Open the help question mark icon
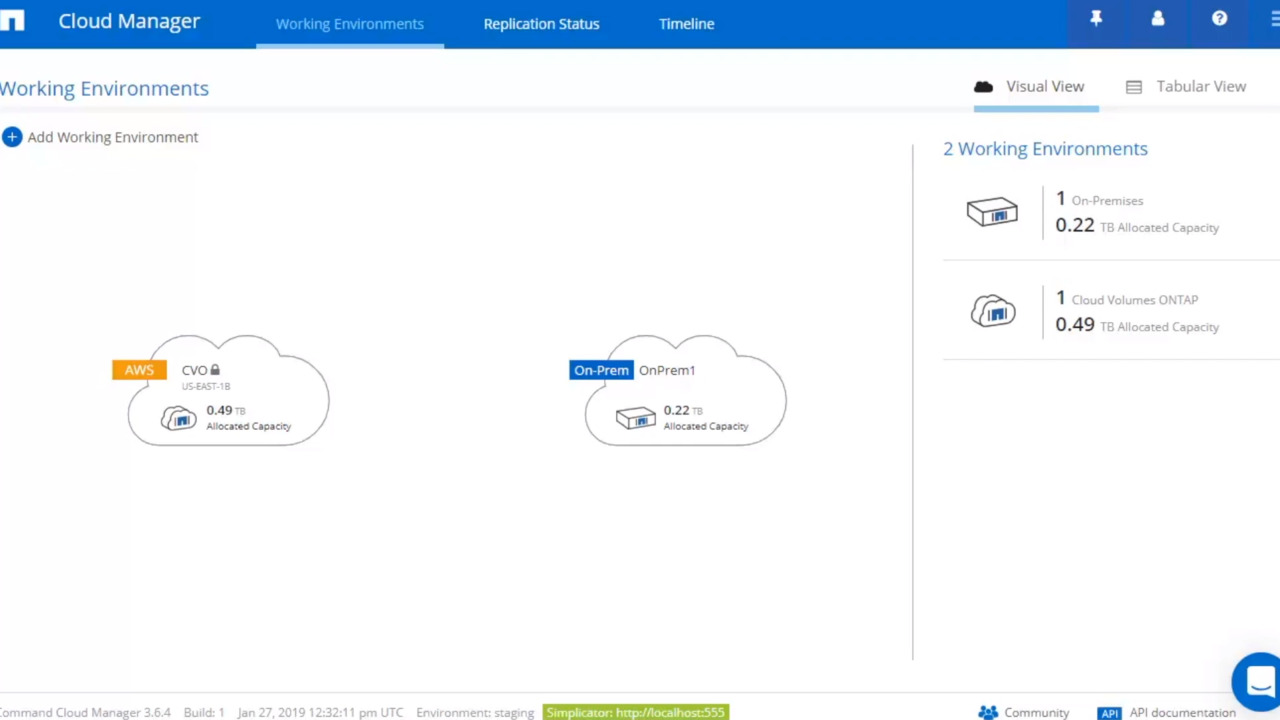The width and height of the screenshot is (1280, 720). 1219,19
